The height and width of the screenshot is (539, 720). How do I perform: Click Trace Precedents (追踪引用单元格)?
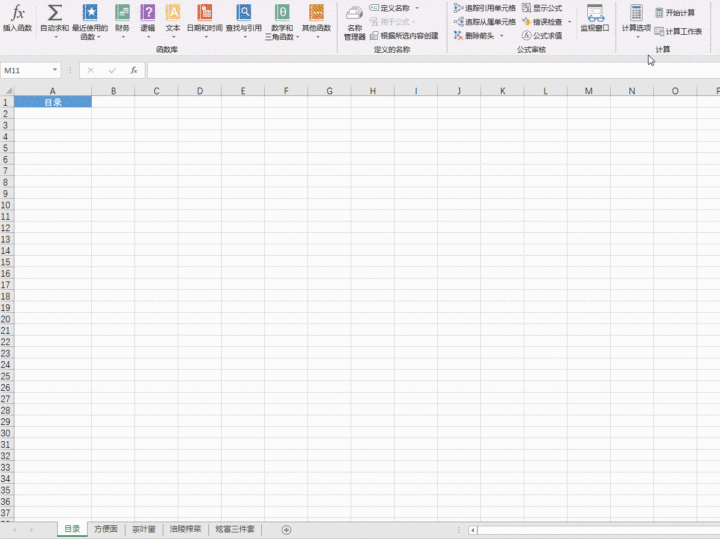click(x=484, y=8)
